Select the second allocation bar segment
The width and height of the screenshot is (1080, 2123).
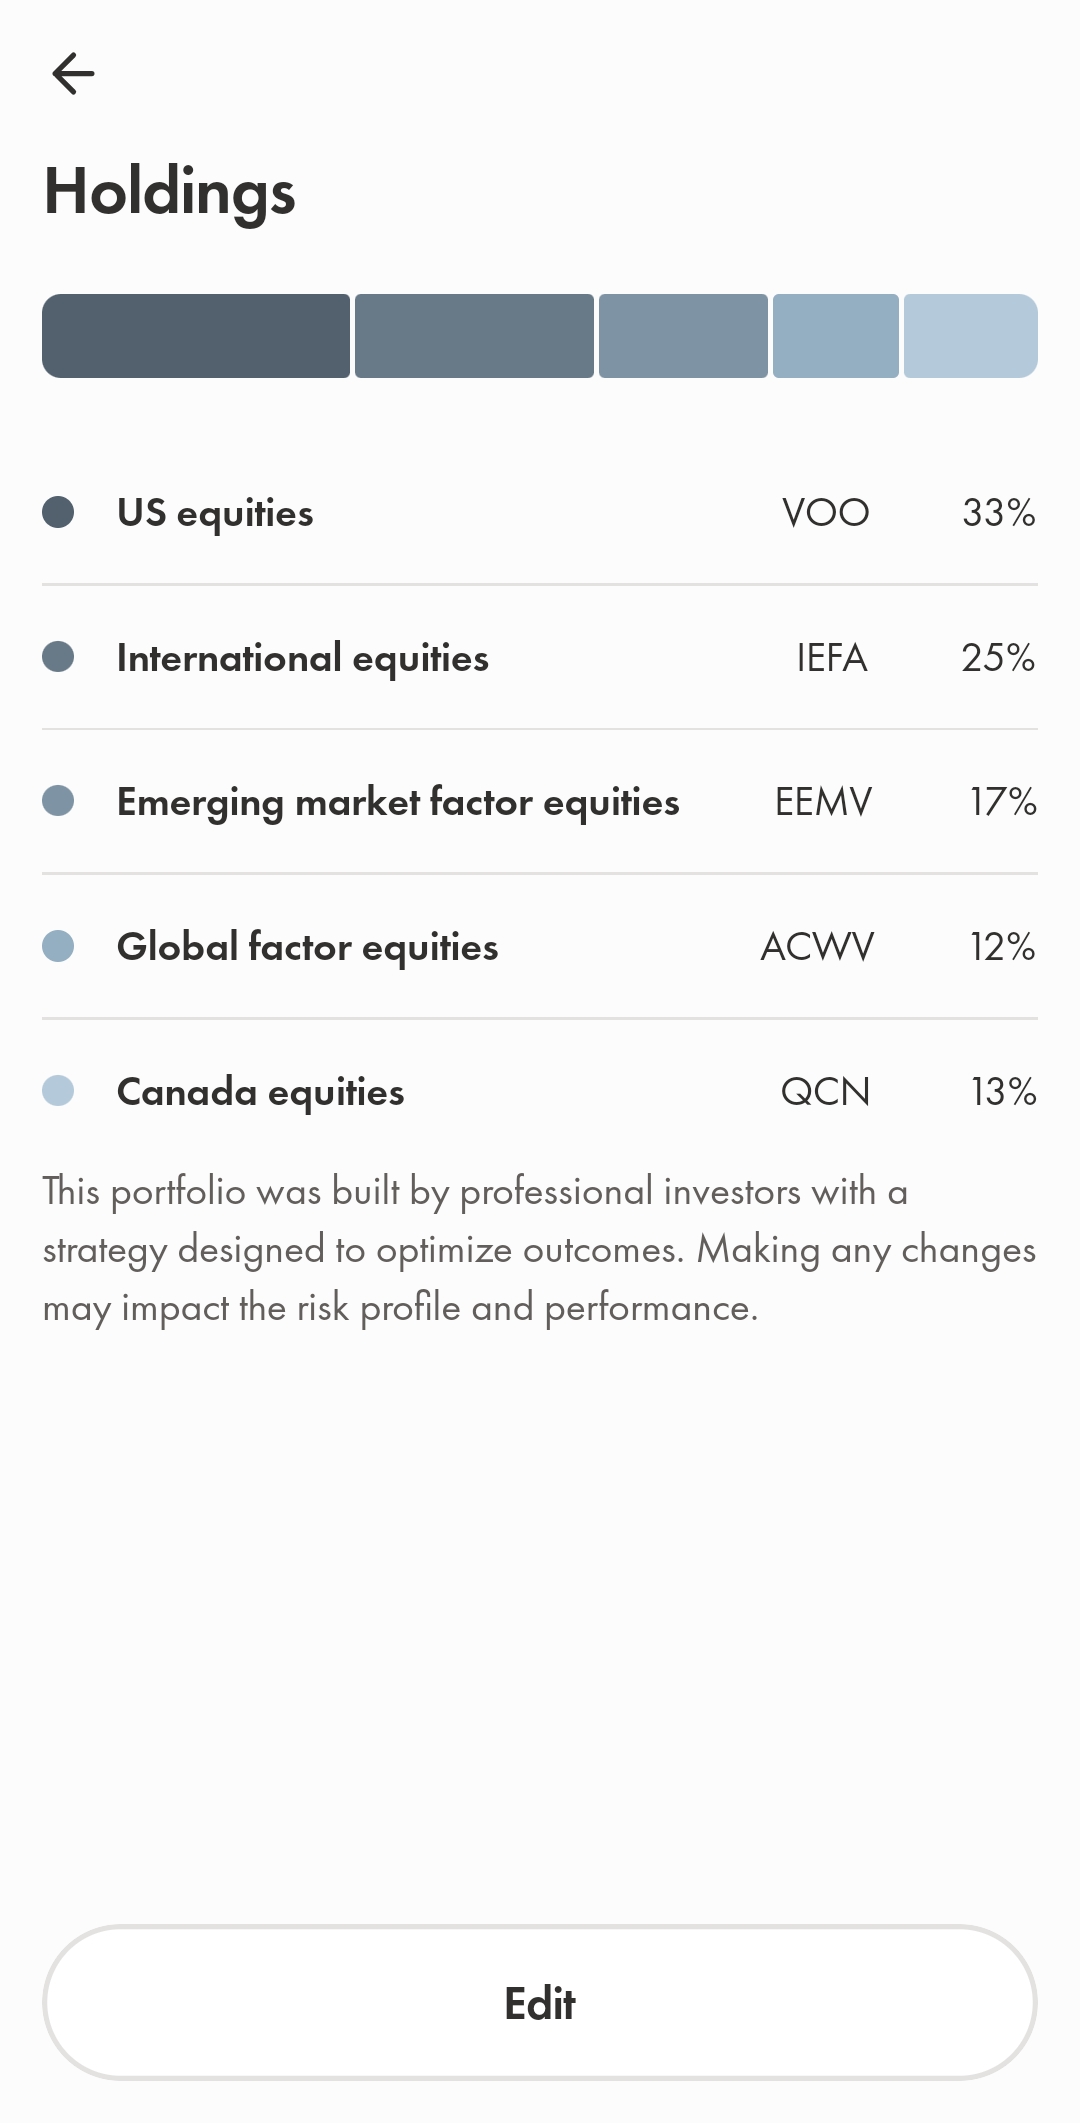coord(474,336)
